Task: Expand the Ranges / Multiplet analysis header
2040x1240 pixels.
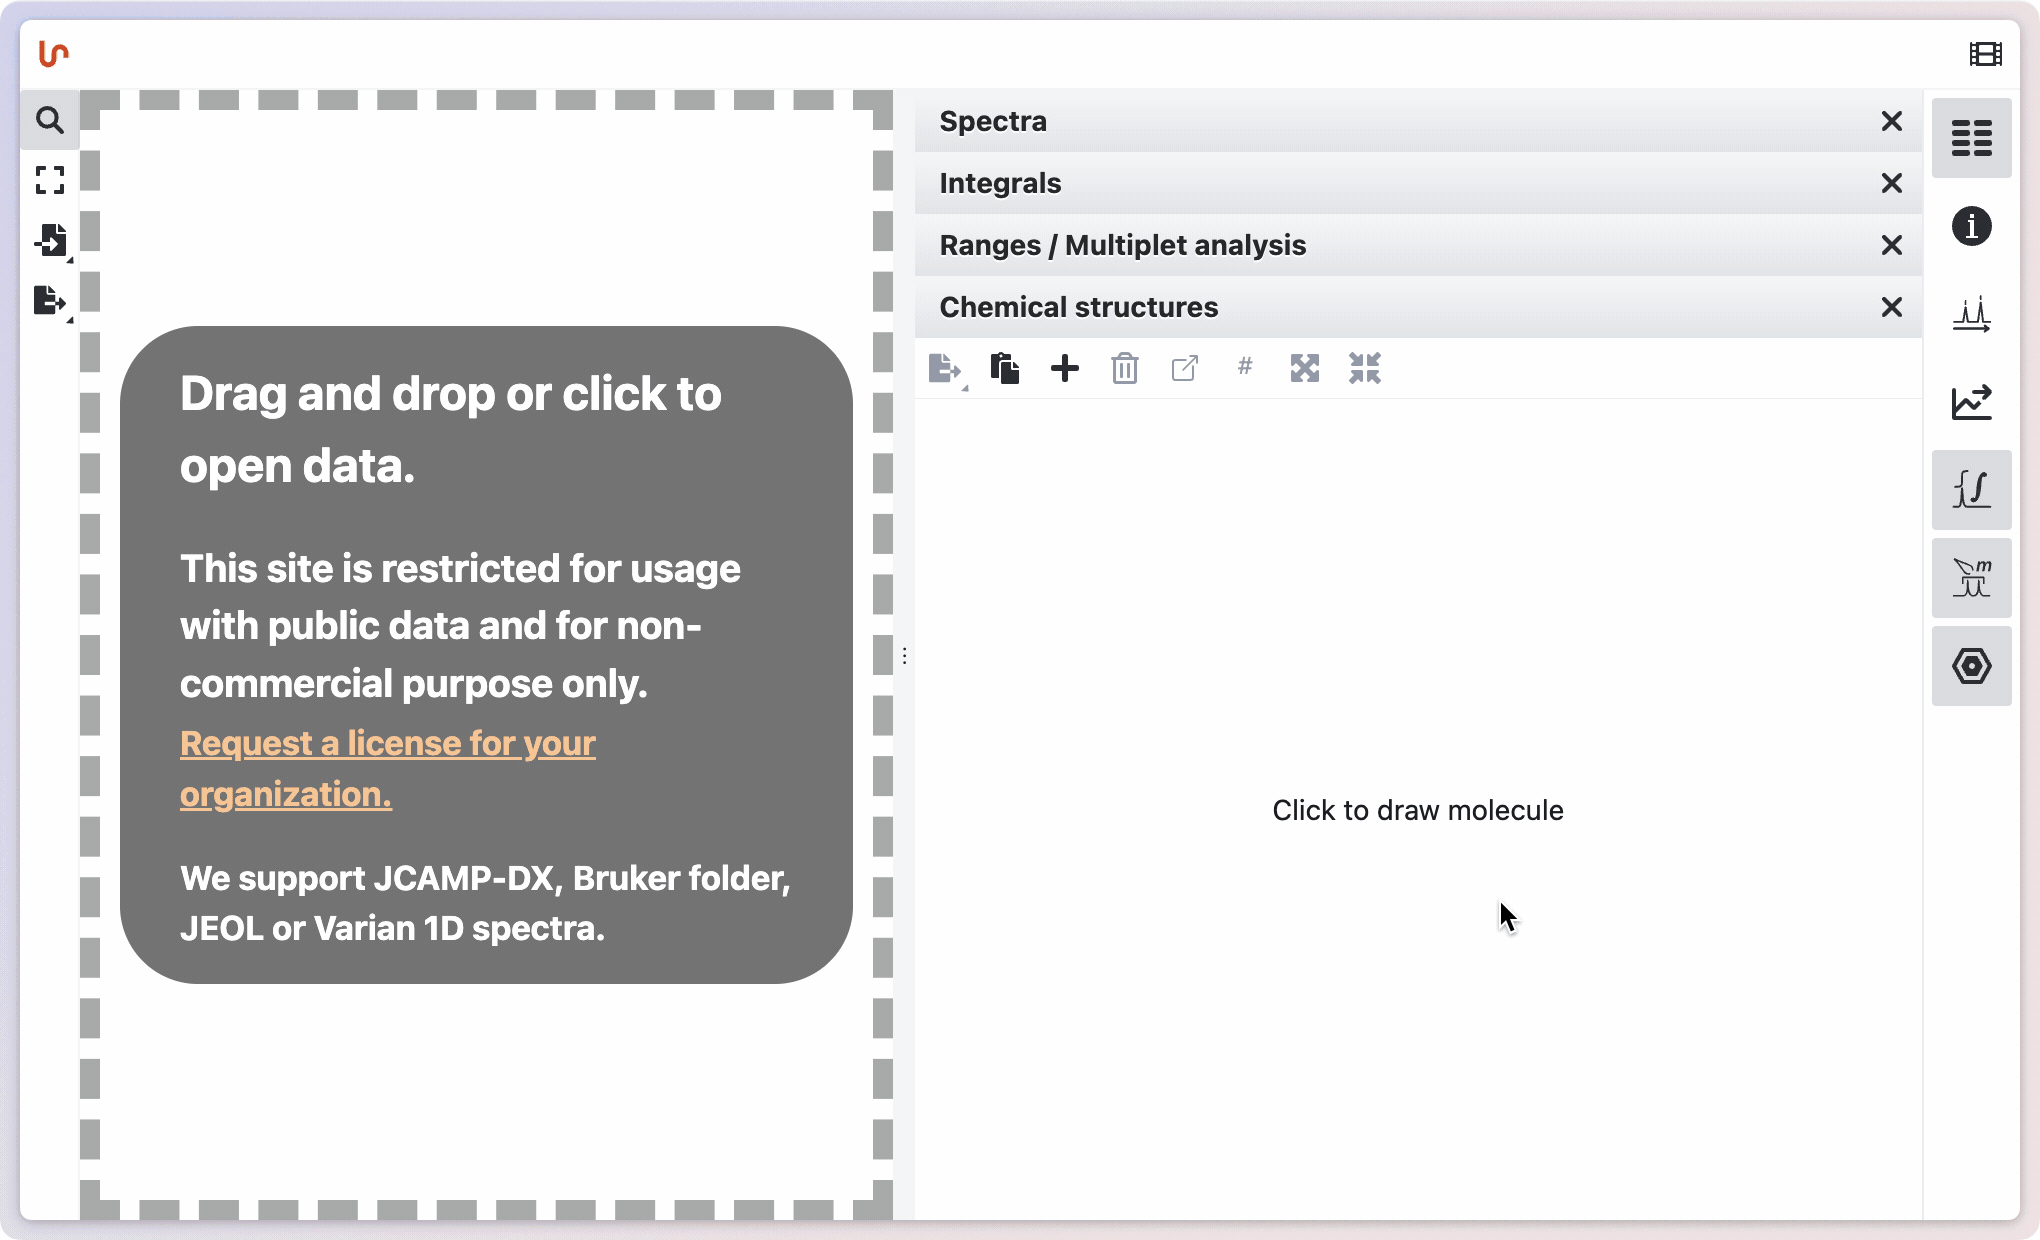Action: [1122, 245]
